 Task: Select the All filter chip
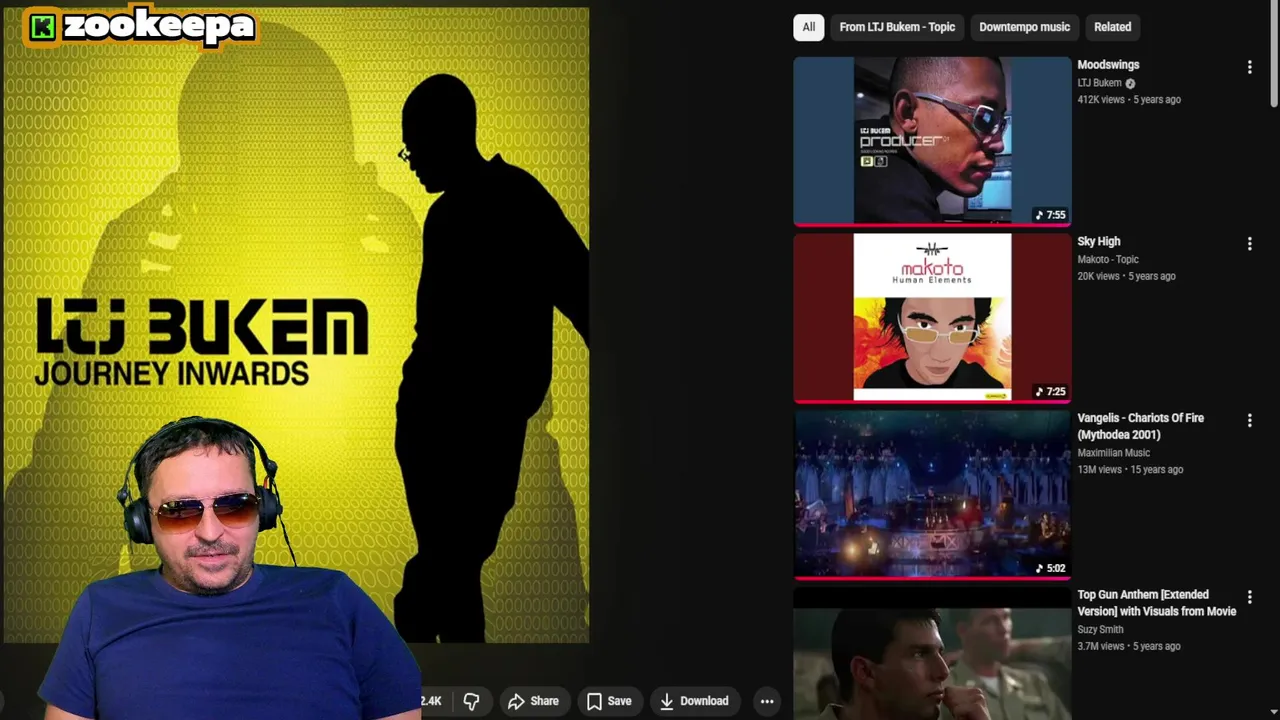(x=808, y=27)
